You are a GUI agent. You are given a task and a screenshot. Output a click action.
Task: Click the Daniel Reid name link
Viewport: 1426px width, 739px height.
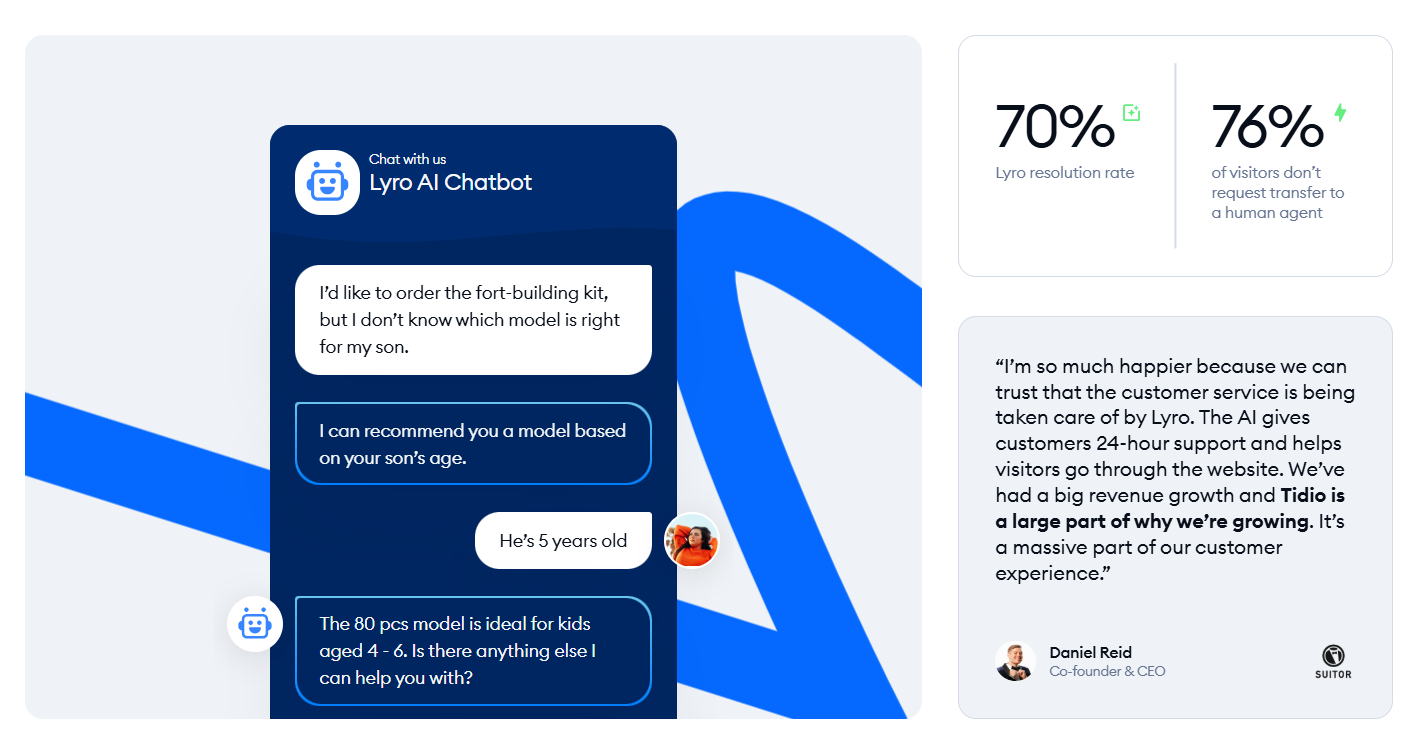1090,652
